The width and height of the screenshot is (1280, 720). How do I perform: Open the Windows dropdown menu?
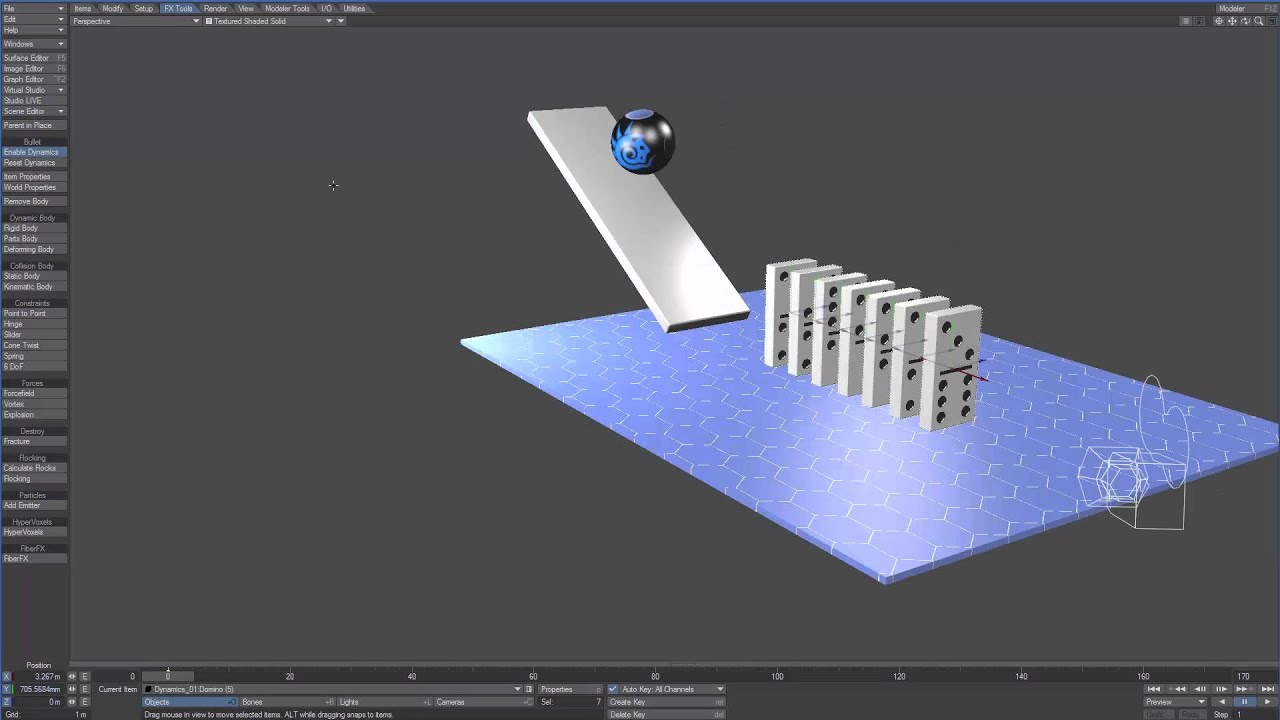pyautogui.click(x=33, y=44)
